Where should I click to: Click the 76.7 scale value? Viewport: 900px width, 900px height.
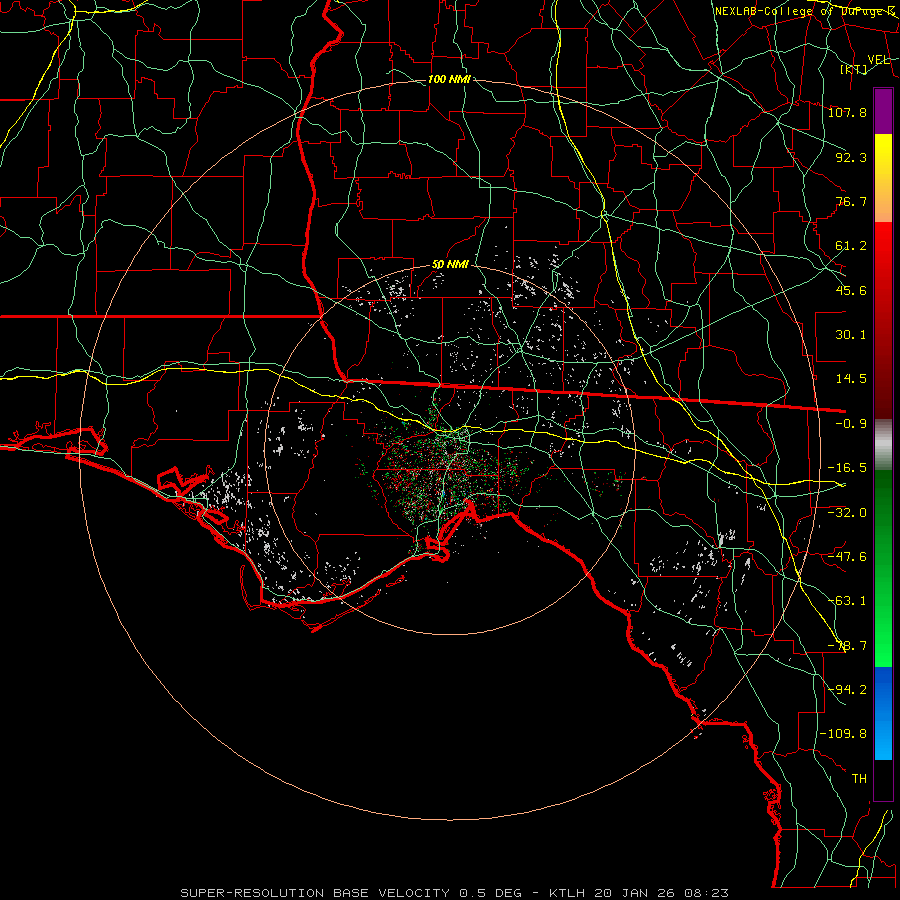coord(851,201)
